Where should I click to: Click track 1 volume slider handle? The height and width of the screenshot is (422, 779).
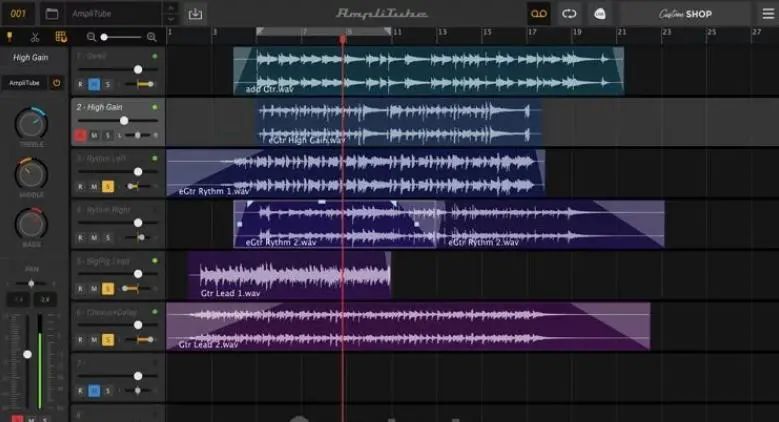(138, 70)
